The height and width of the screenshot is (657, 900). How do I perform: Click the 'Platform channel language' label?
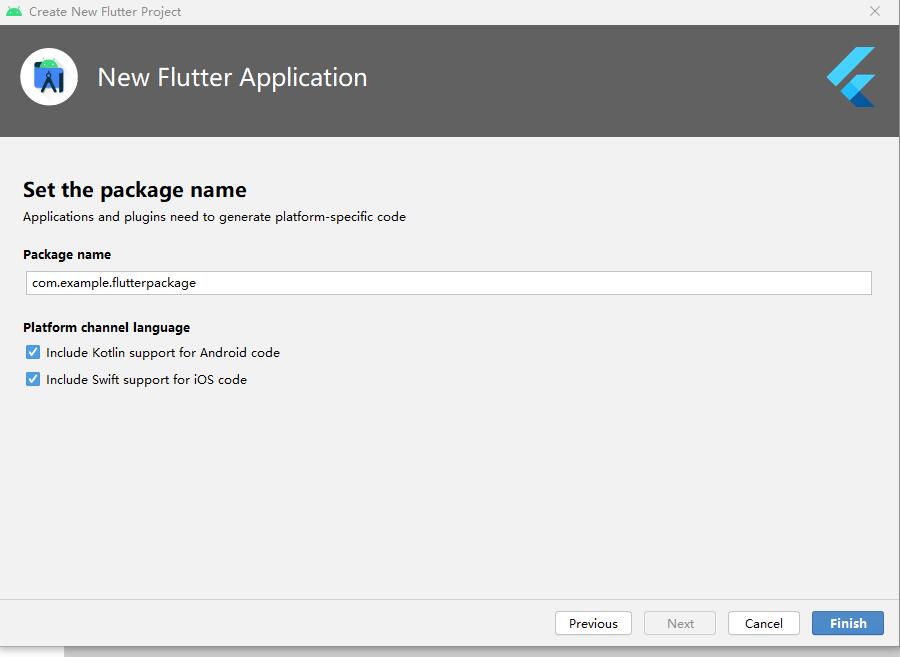[107, 328]
